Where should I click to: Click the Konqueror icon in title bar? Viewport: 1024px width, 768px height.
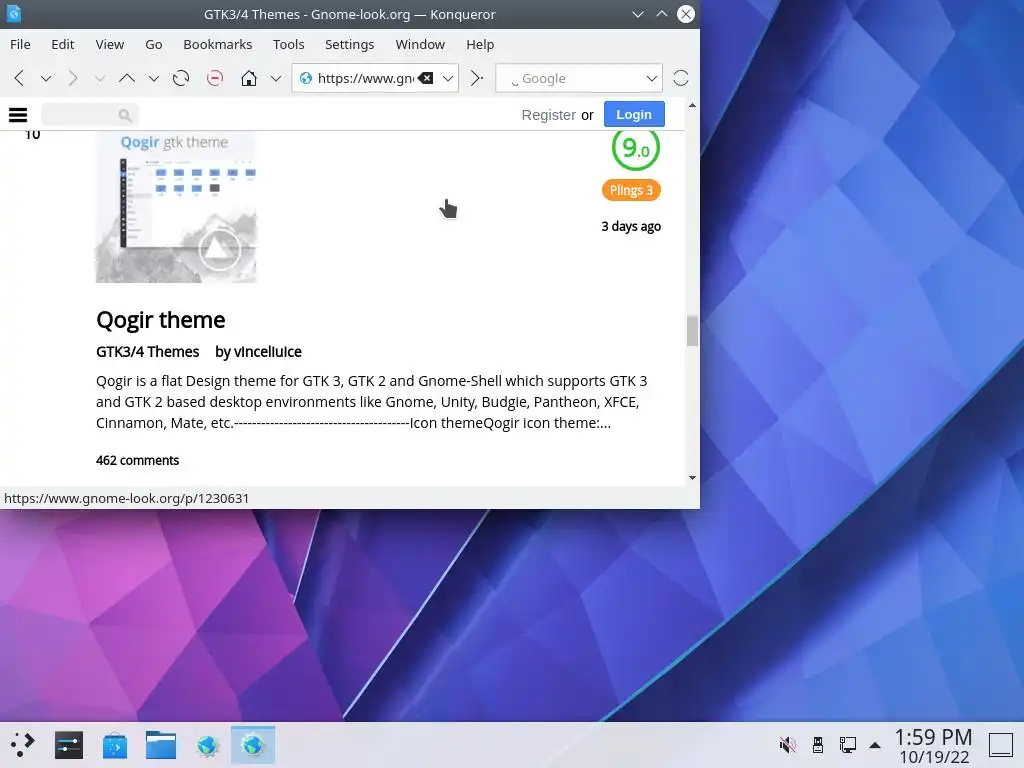click(14, 14)
